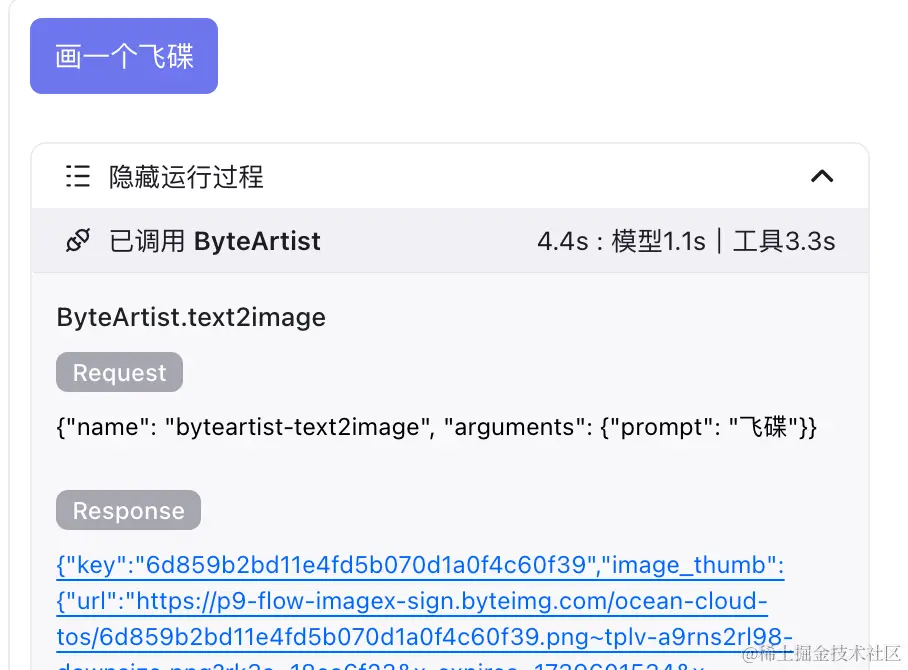Select the ByteArtist.text2image tool label

pyautogui.click(x=190, y=317)
